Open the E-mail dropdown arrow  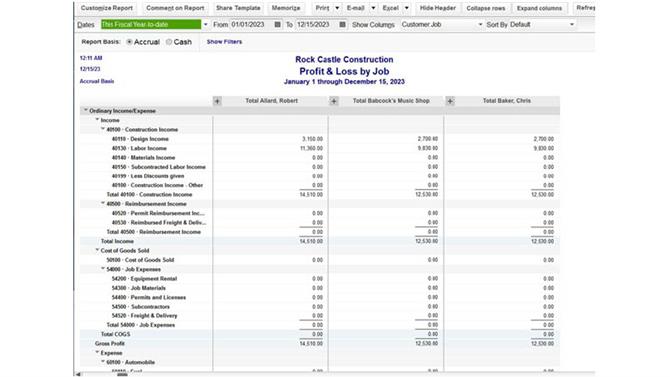pos(373,8)
